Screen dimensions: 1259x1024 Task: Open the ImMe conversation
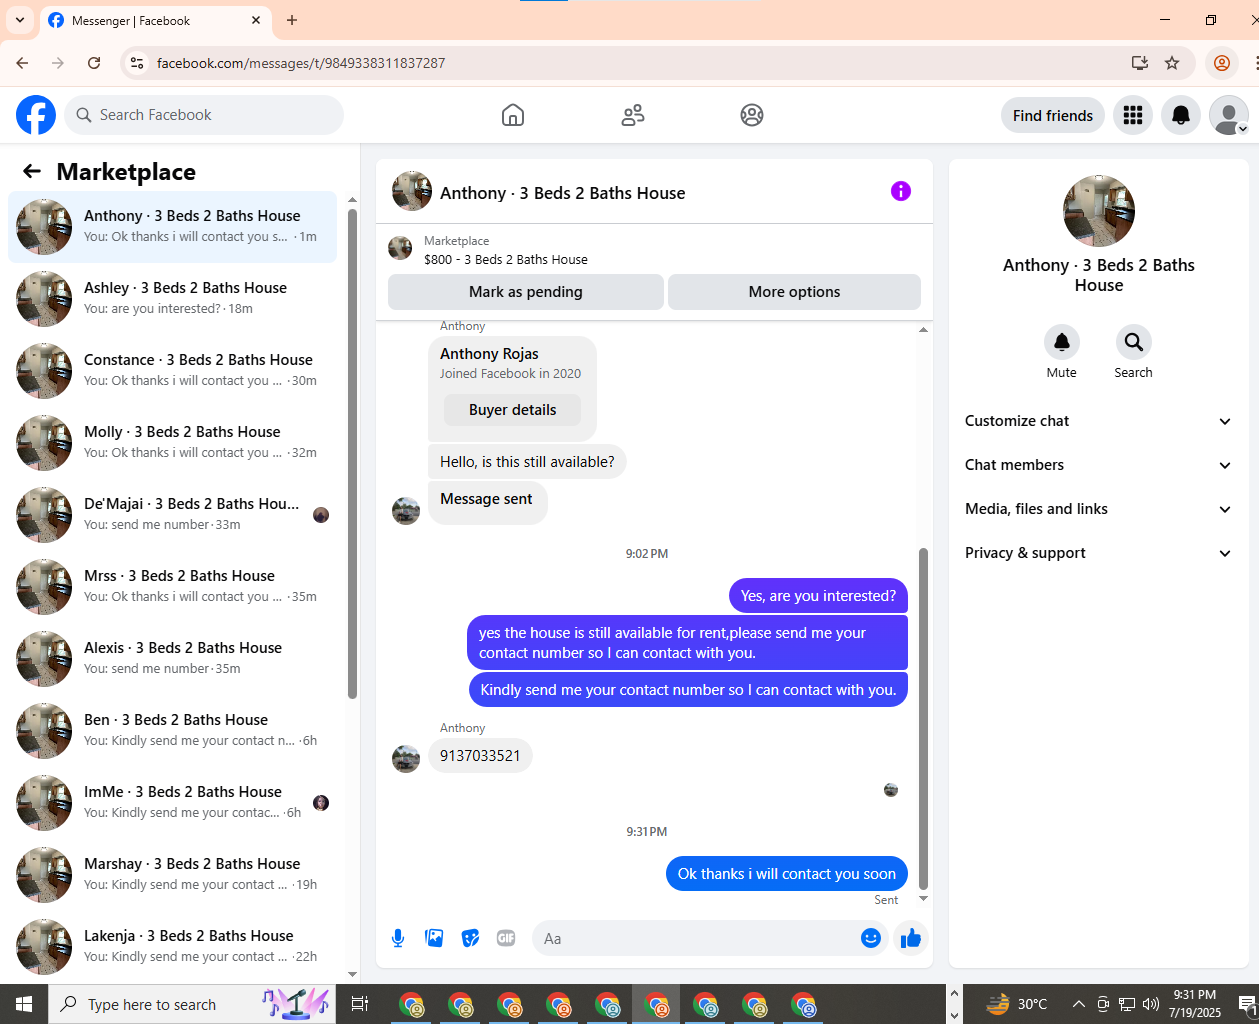tap(173, 803)
